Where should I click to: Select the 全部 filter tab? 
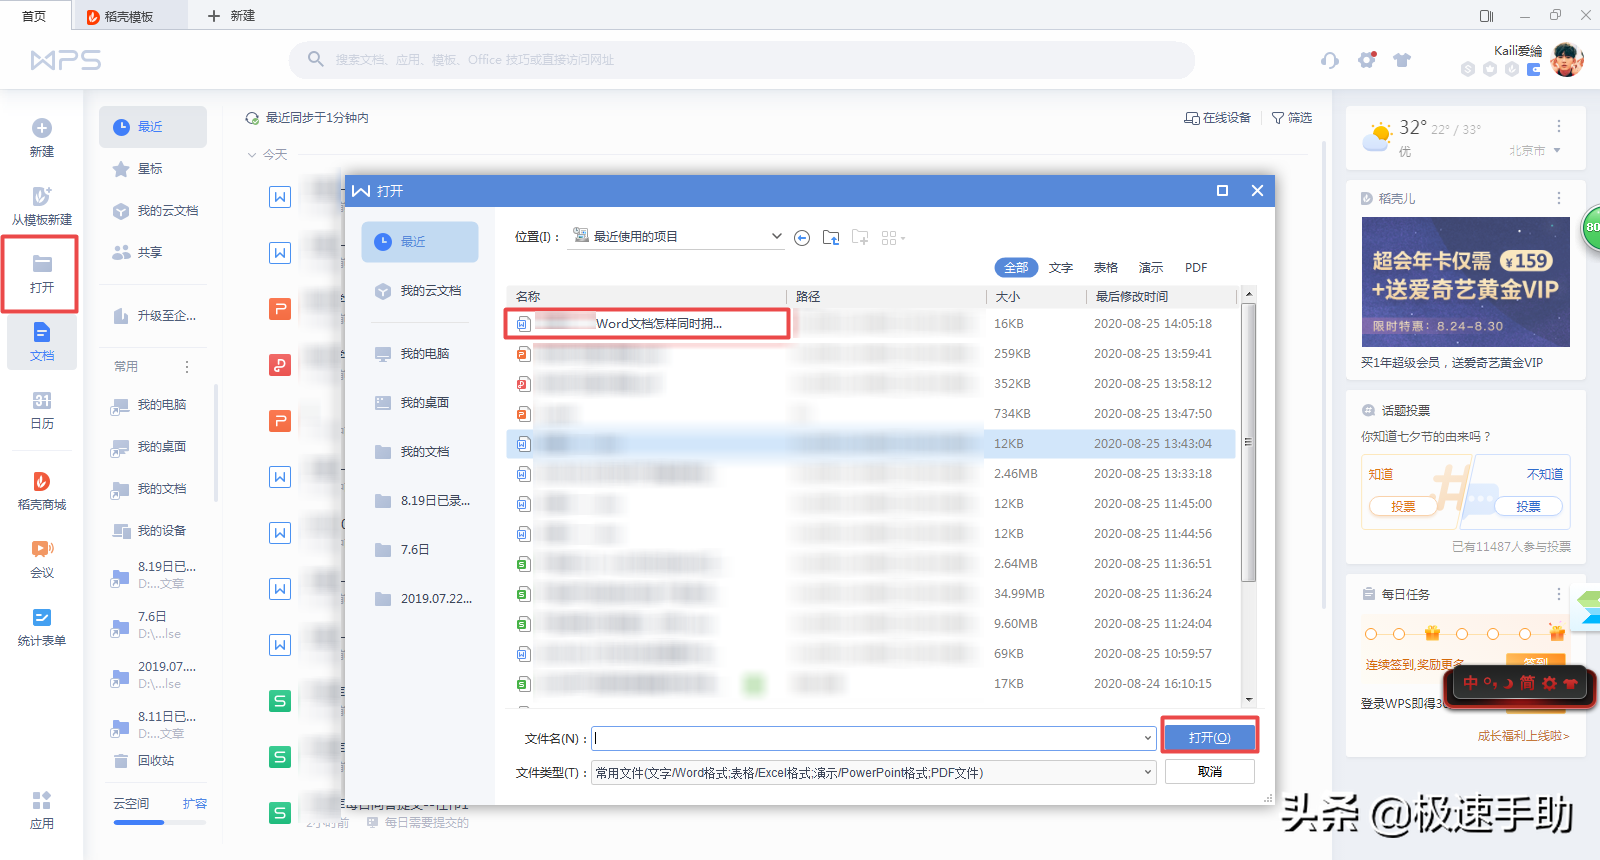(x=1016, y=268)
